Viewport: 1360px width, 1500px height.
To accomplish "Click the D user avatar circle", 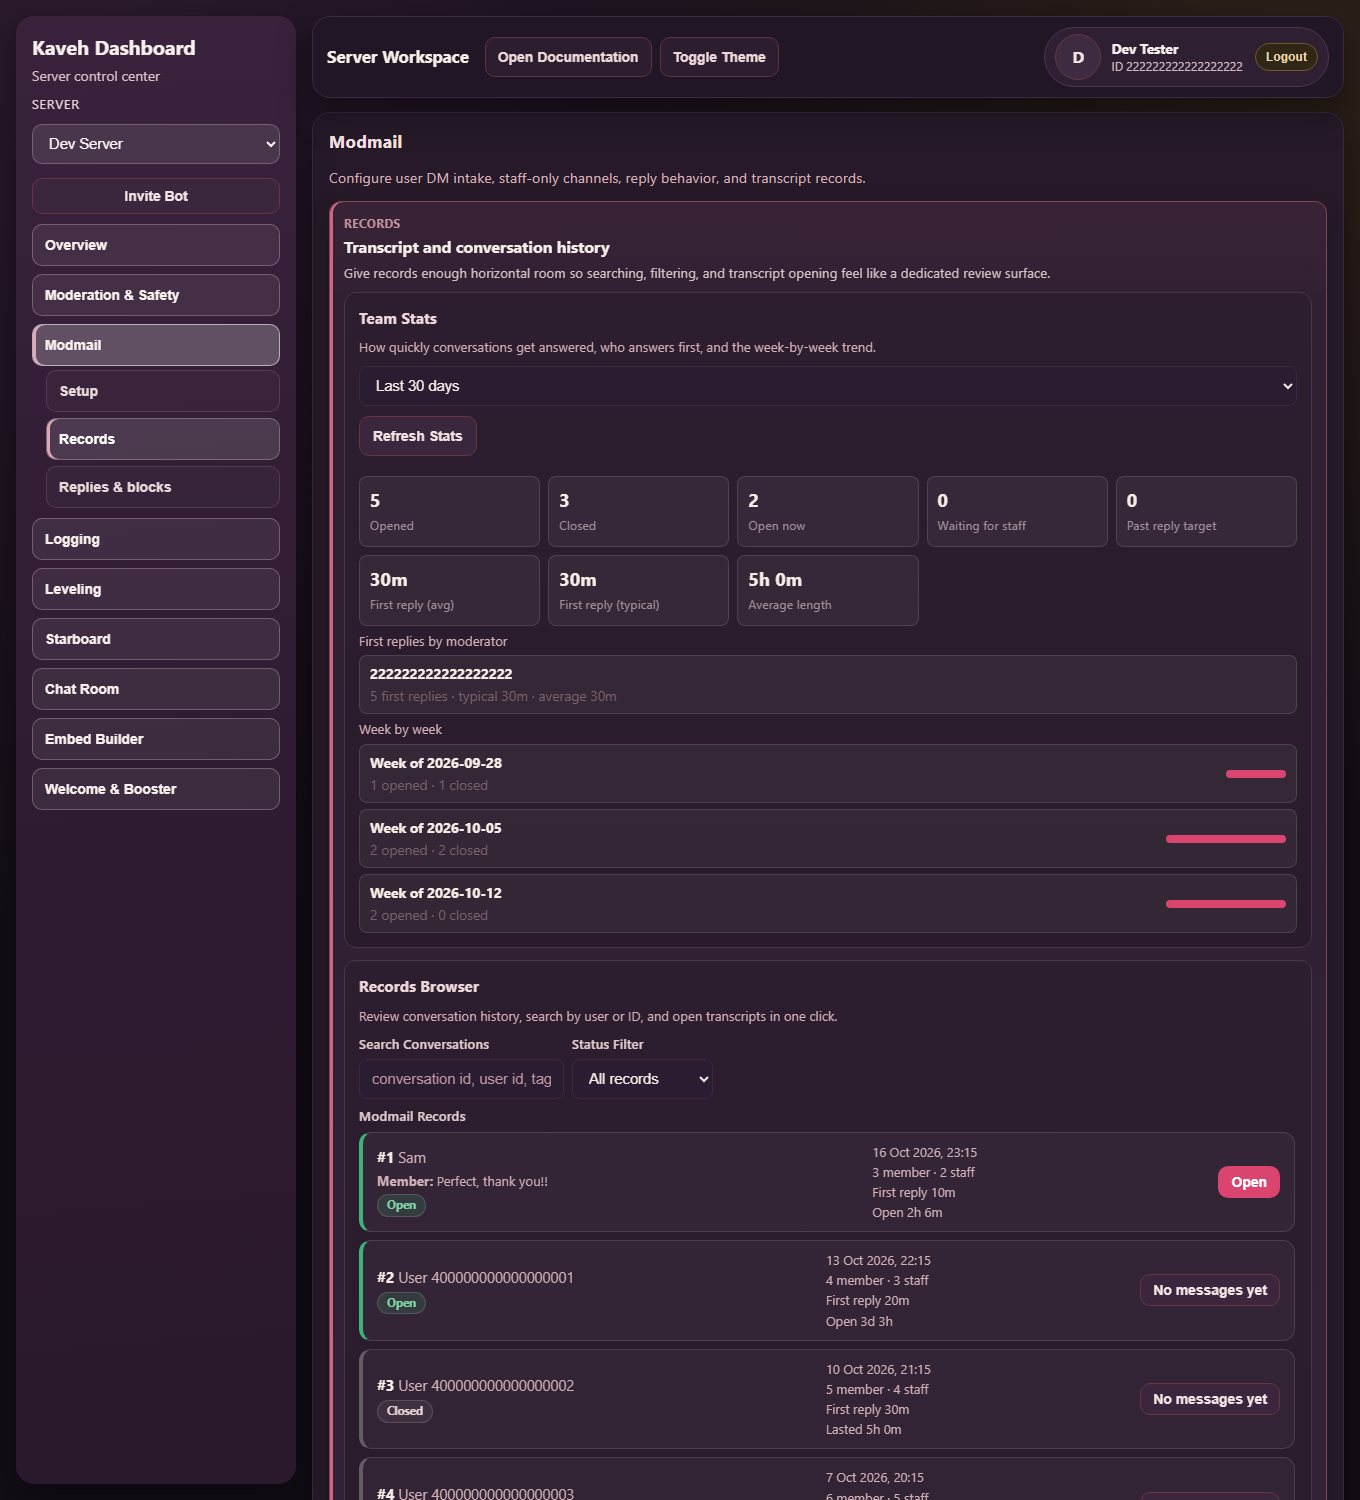I will click(1078, 57).
